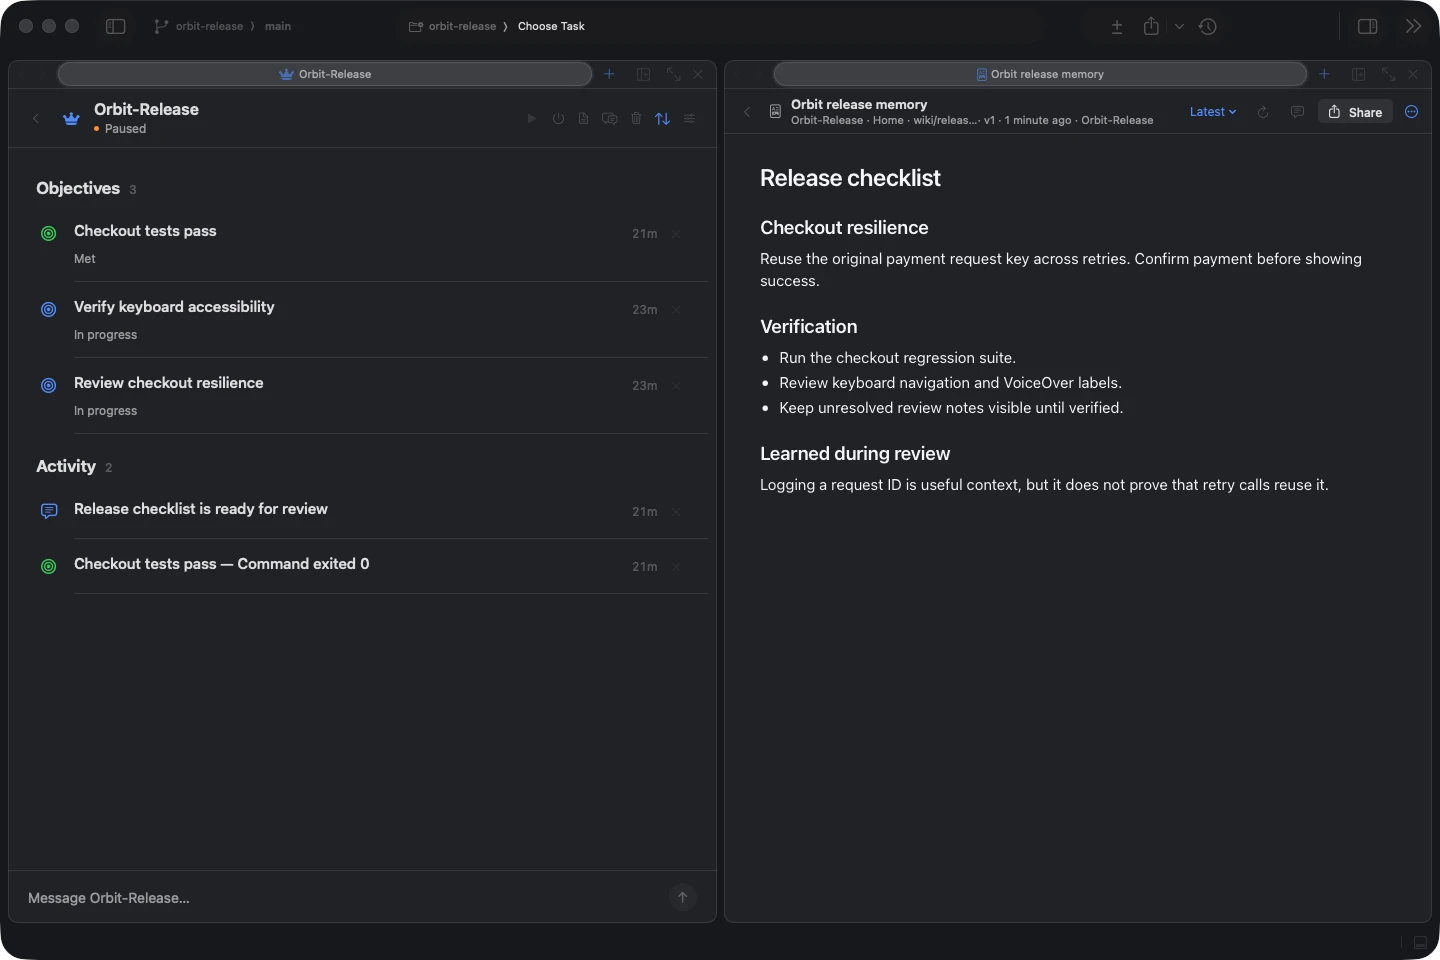The width and height of the screenshot is (1440, 960).
Task: Click the Learned during review heading
Action: (x=855, y=453)
